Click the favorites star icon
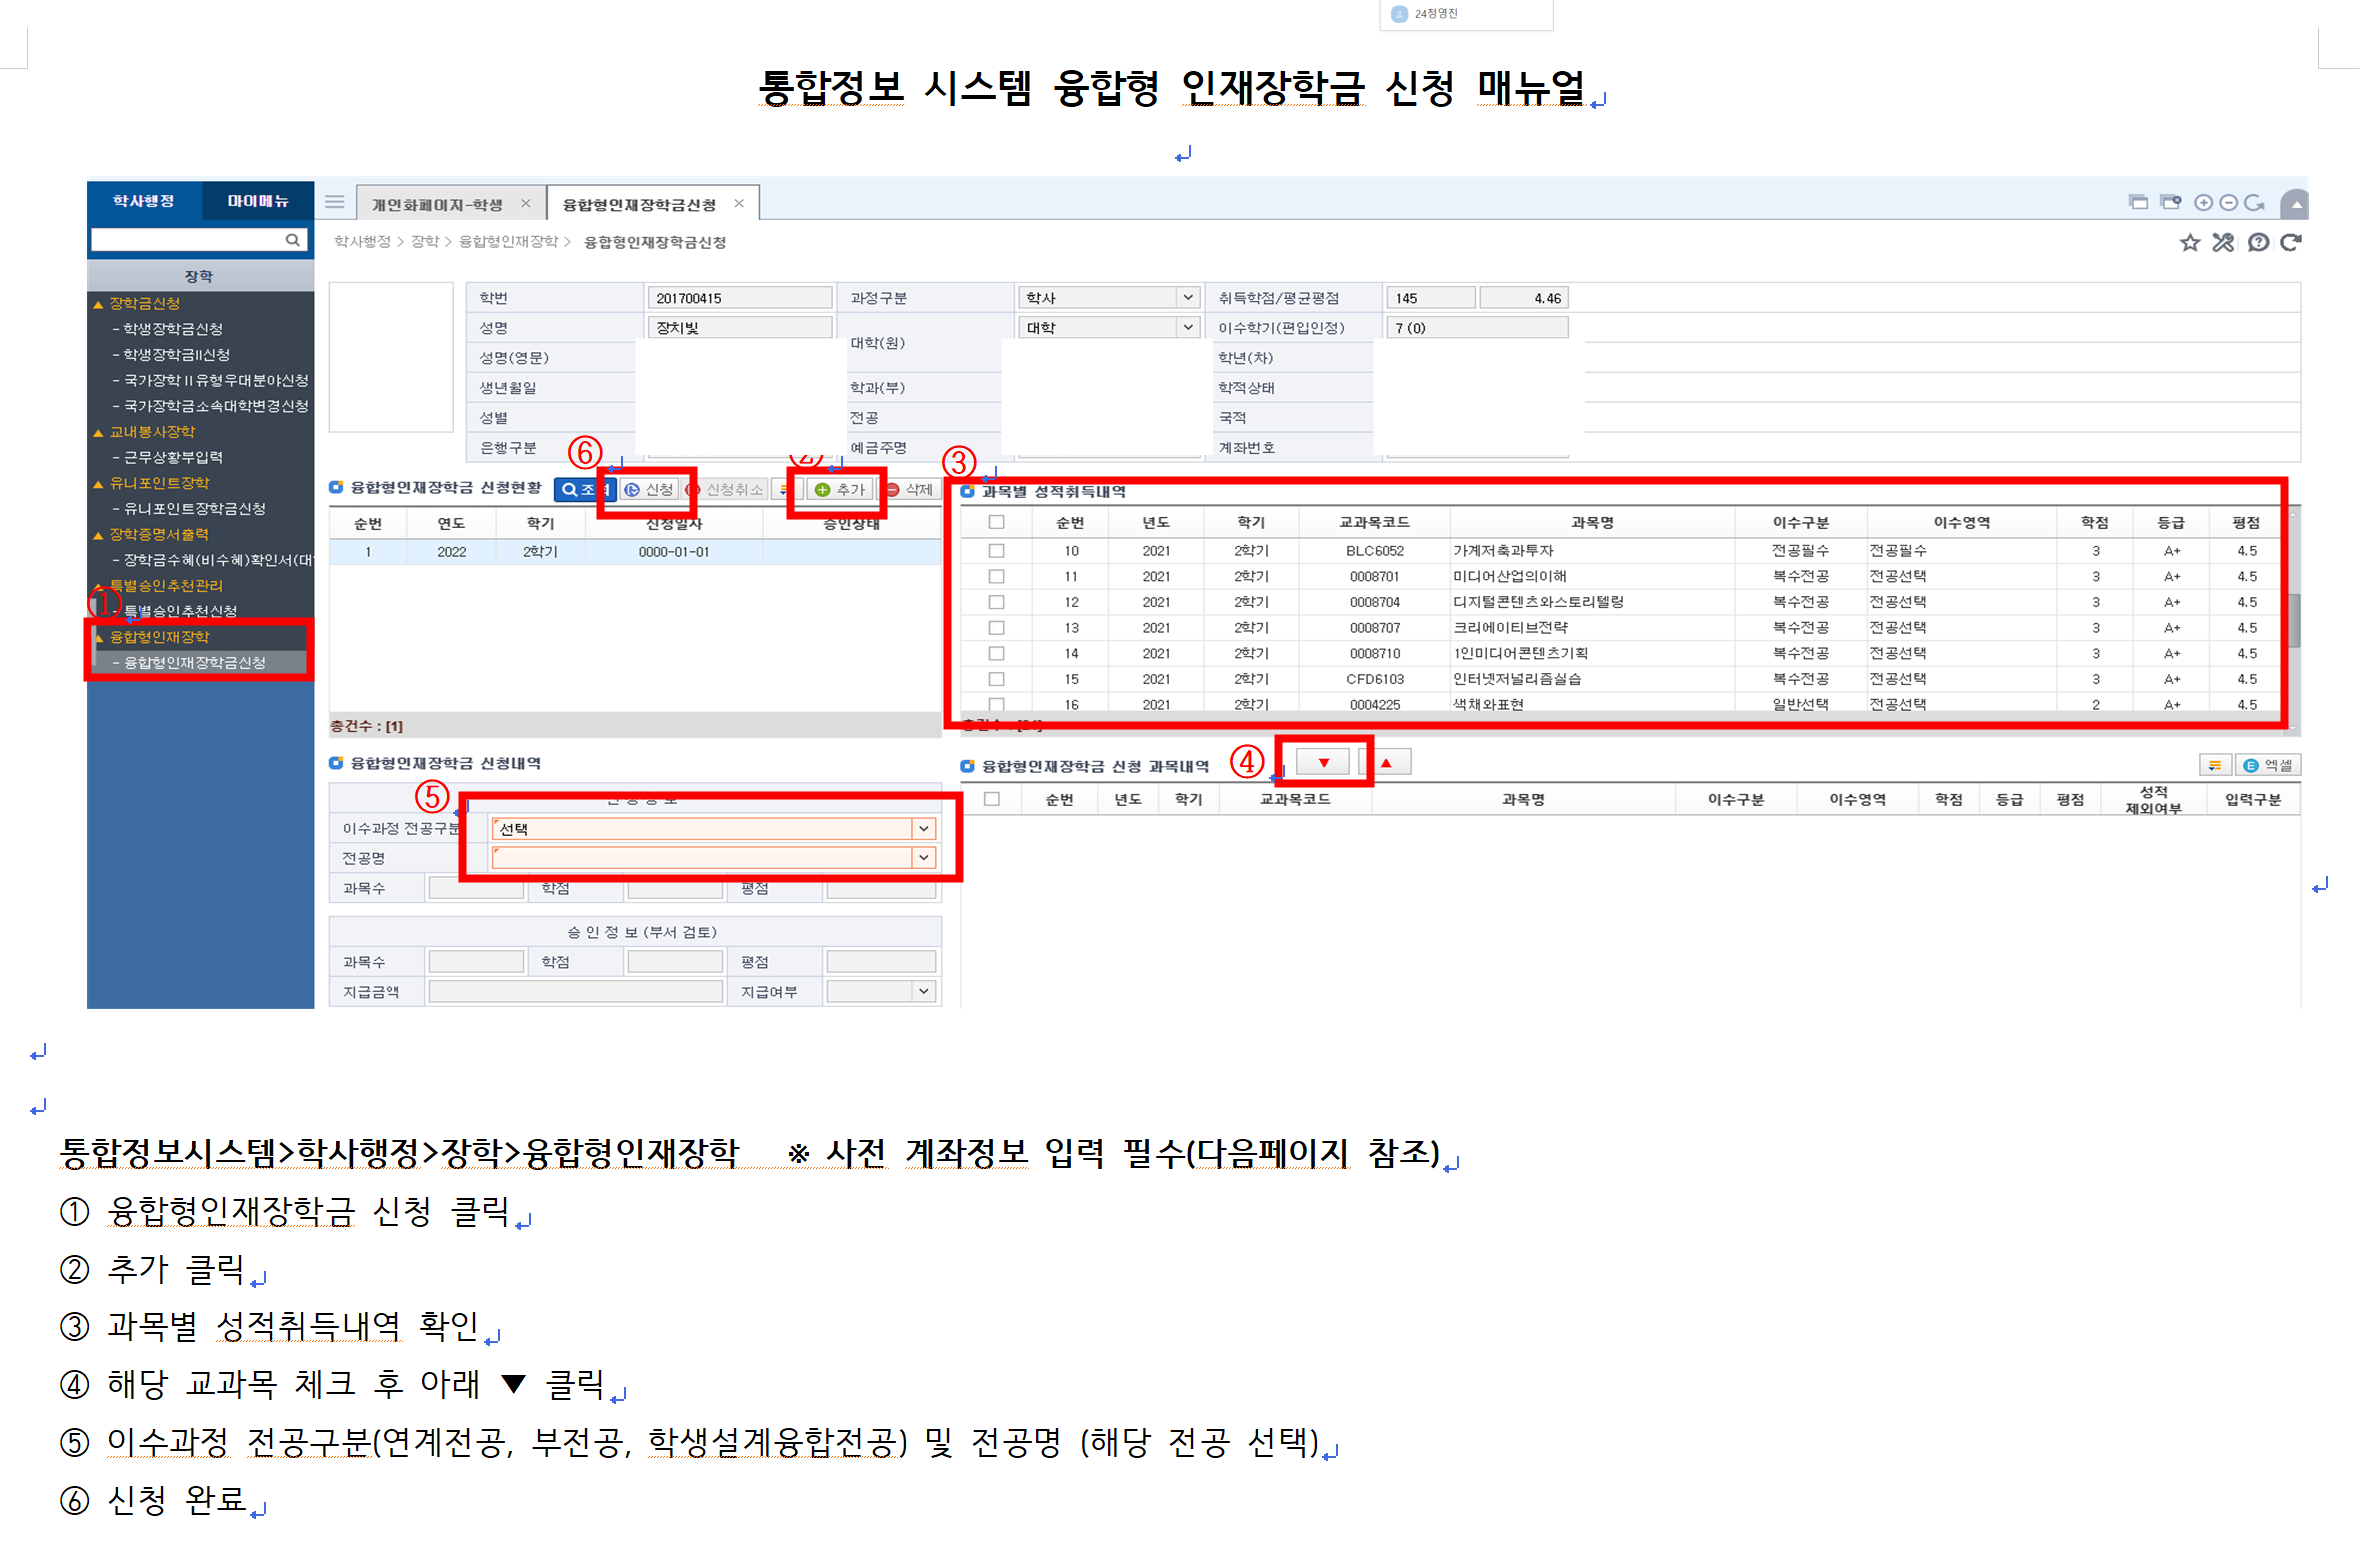 [2189, 242]
